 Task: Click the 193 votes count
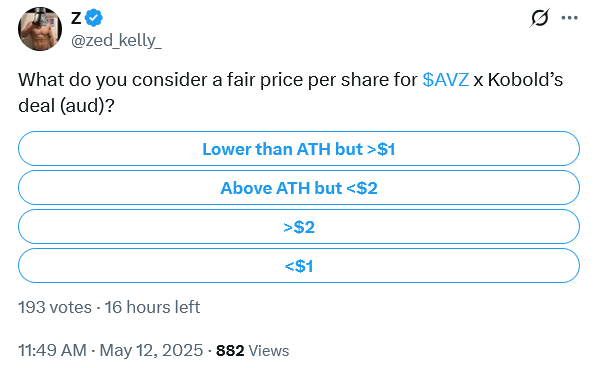(x=55, y=307)
